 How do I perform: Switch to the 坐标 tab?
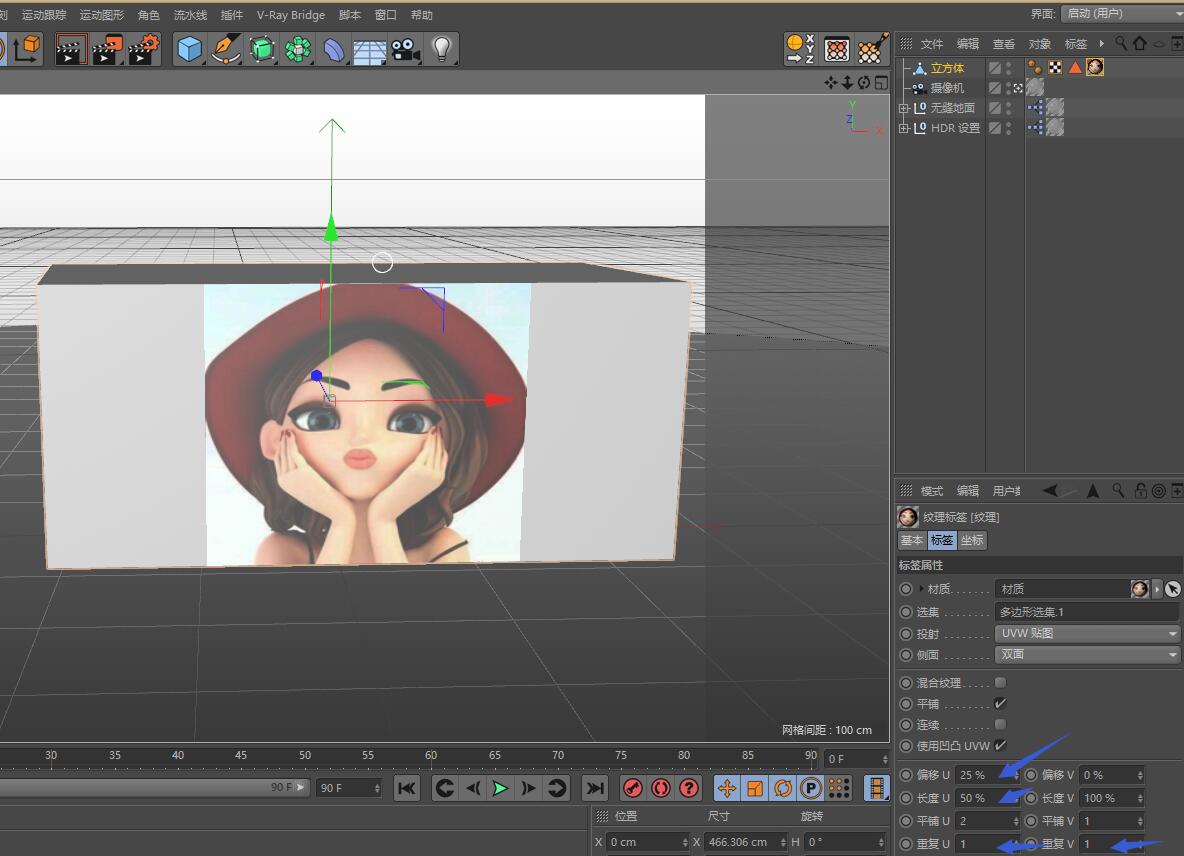point(972,540)
